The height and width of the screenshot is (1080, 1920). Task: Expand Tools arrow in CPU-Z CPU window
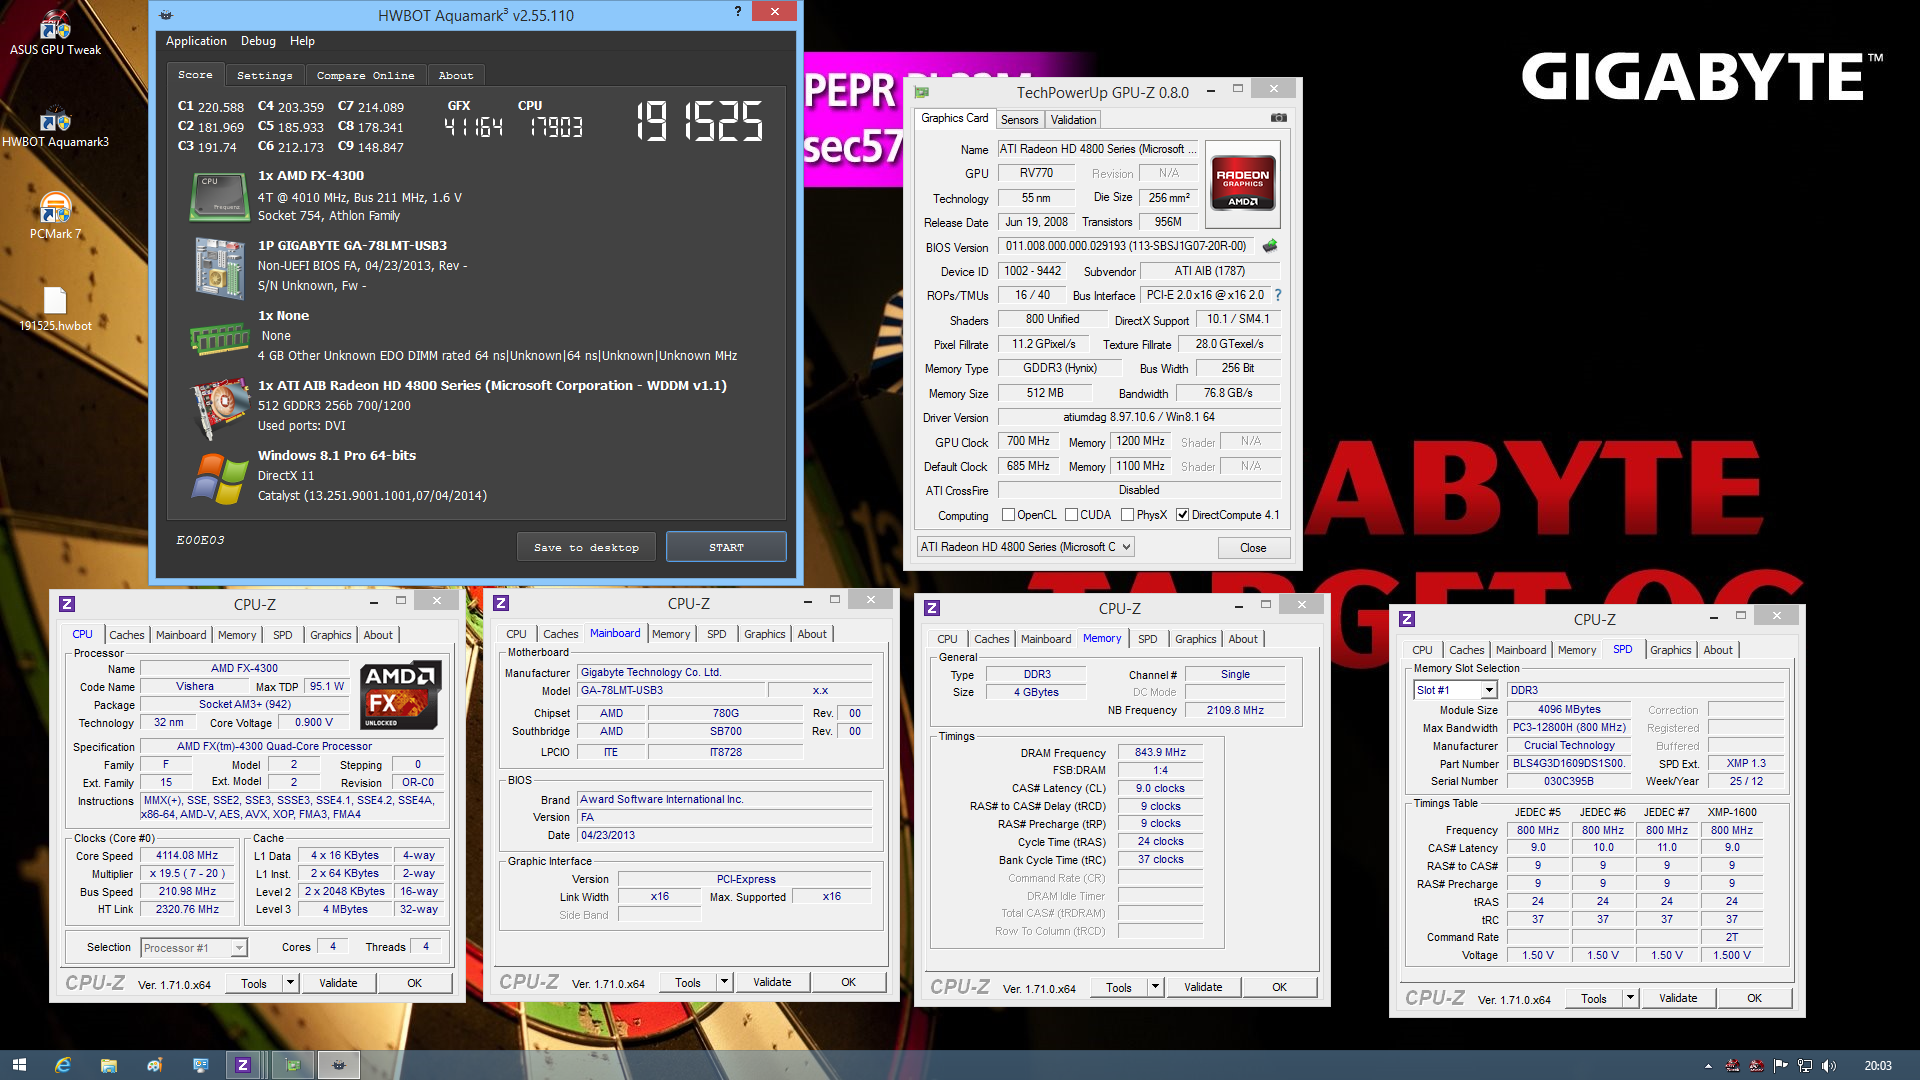(x=290, y=983)
